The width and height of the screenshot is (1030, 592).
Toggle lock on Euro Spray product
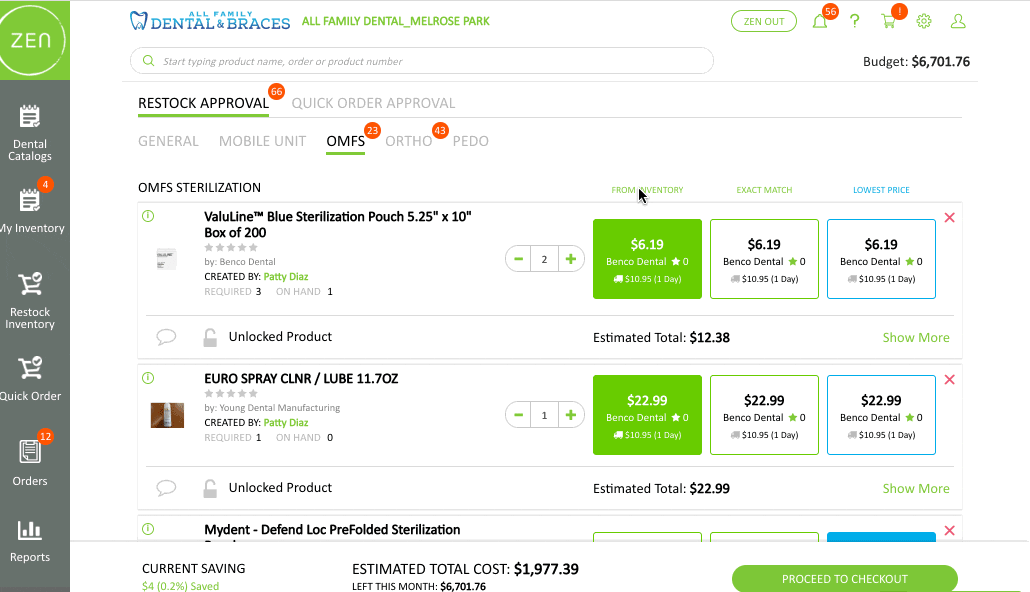point(210,488)
